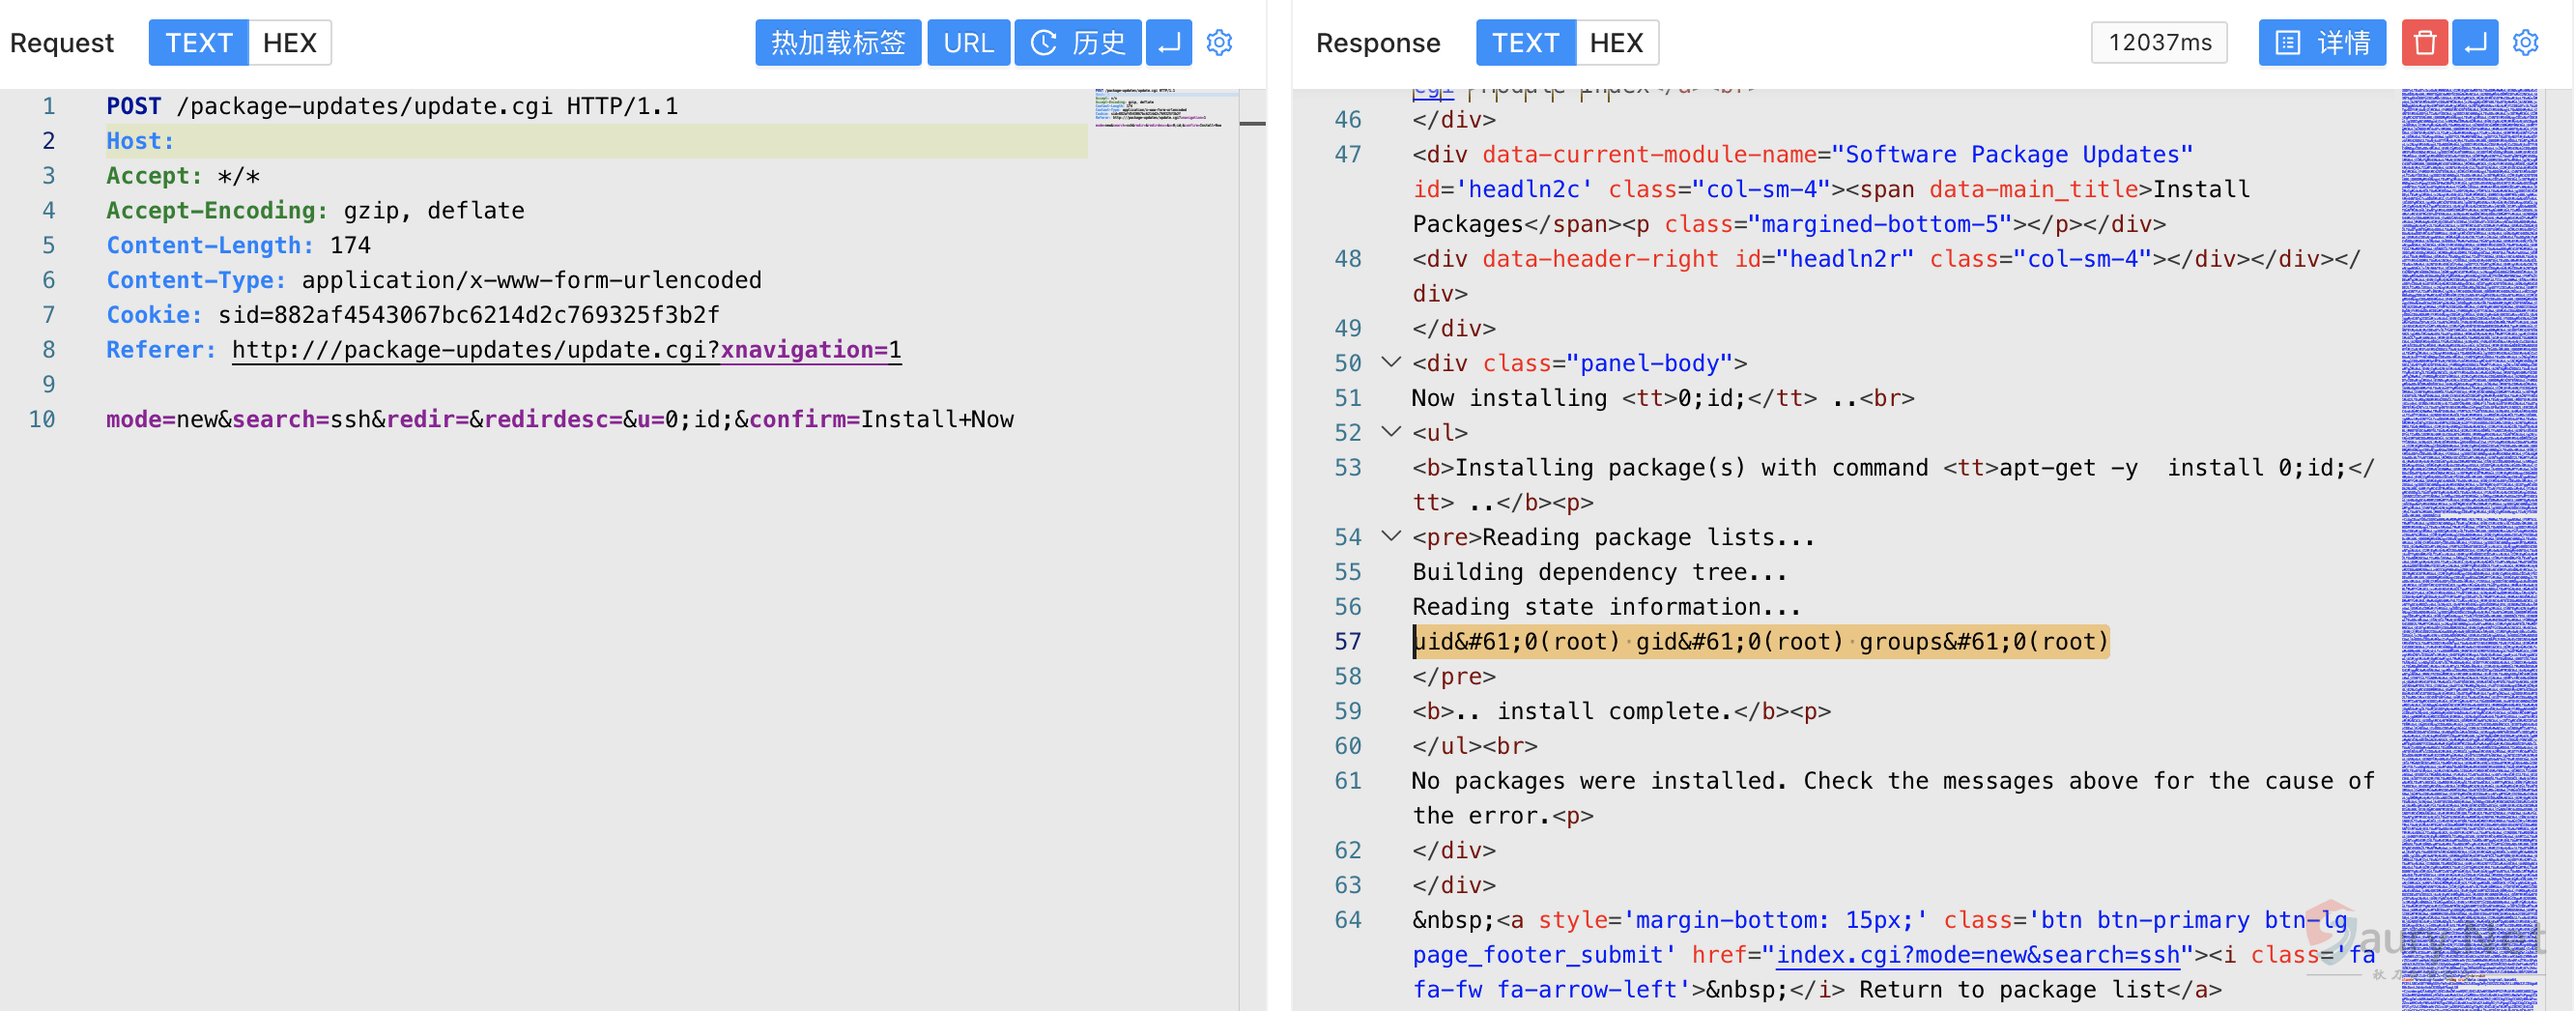
Task: Switch Request view to HEX
Action: [x=289, y=43]
